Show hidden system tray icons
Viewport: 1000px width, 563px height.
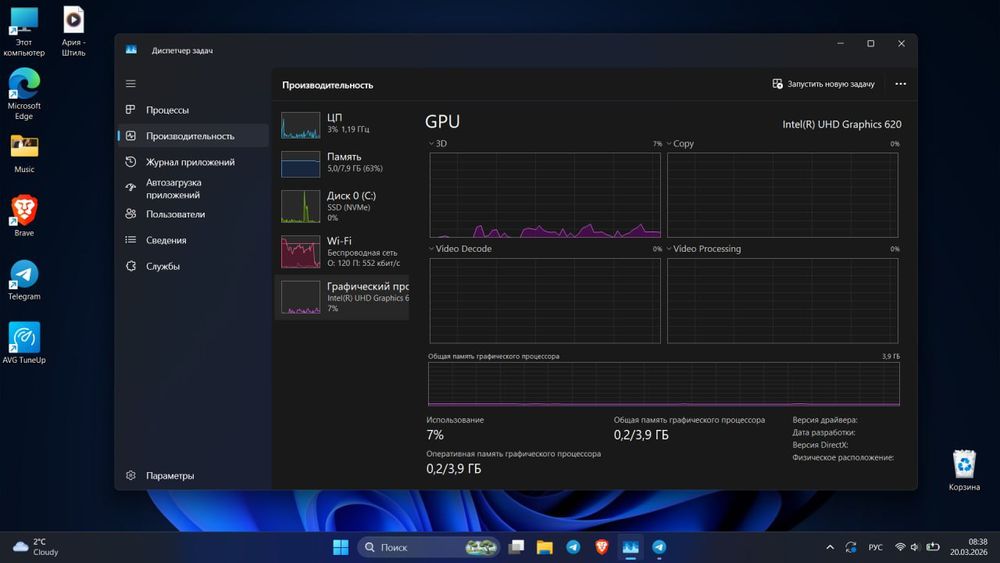[x=830, y=547]
